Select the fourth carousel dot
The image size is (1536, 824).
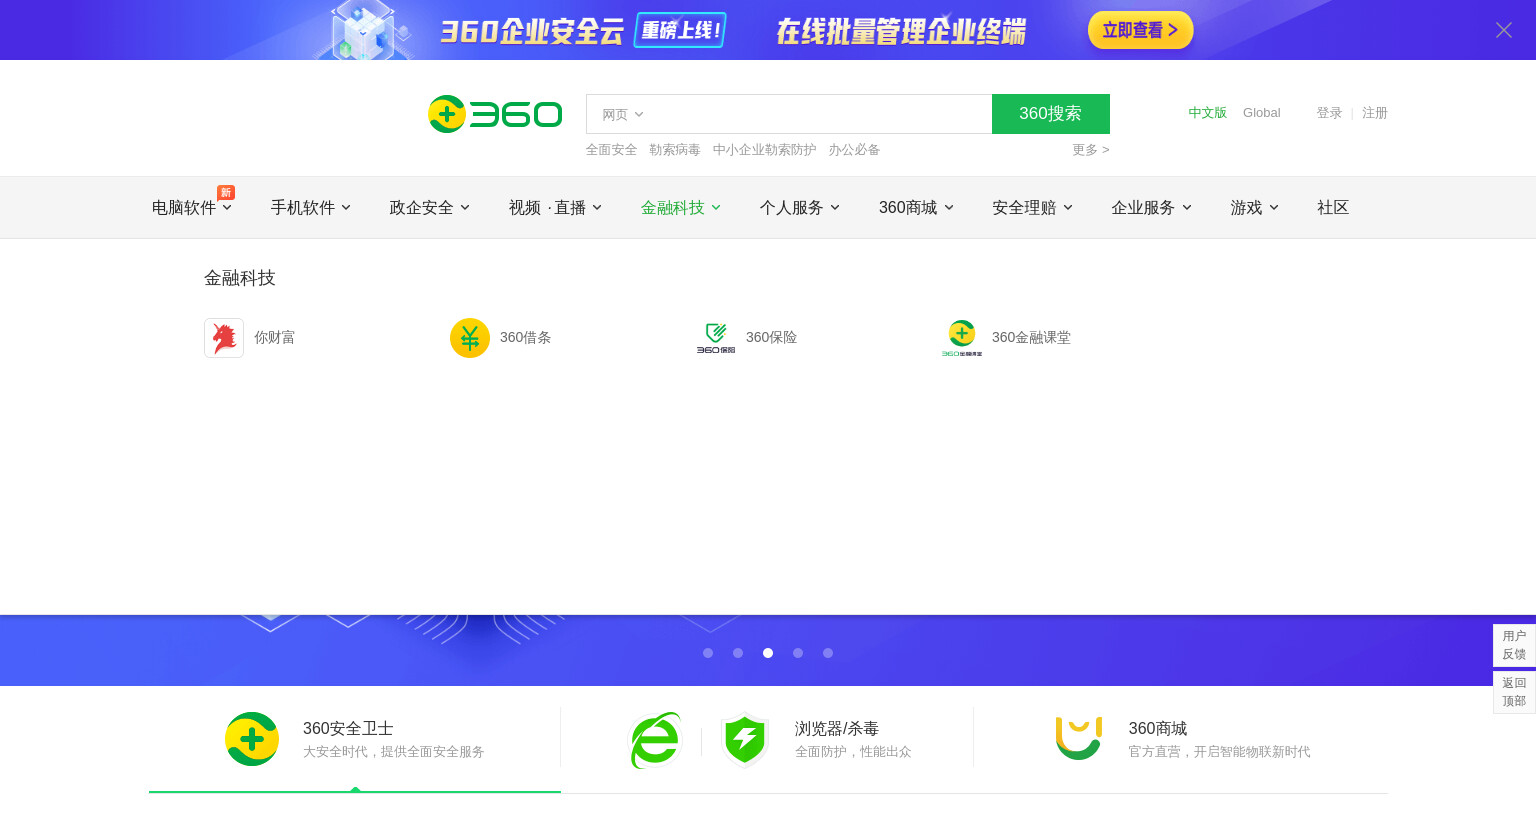pyautogui.click(x=798, y=653)
